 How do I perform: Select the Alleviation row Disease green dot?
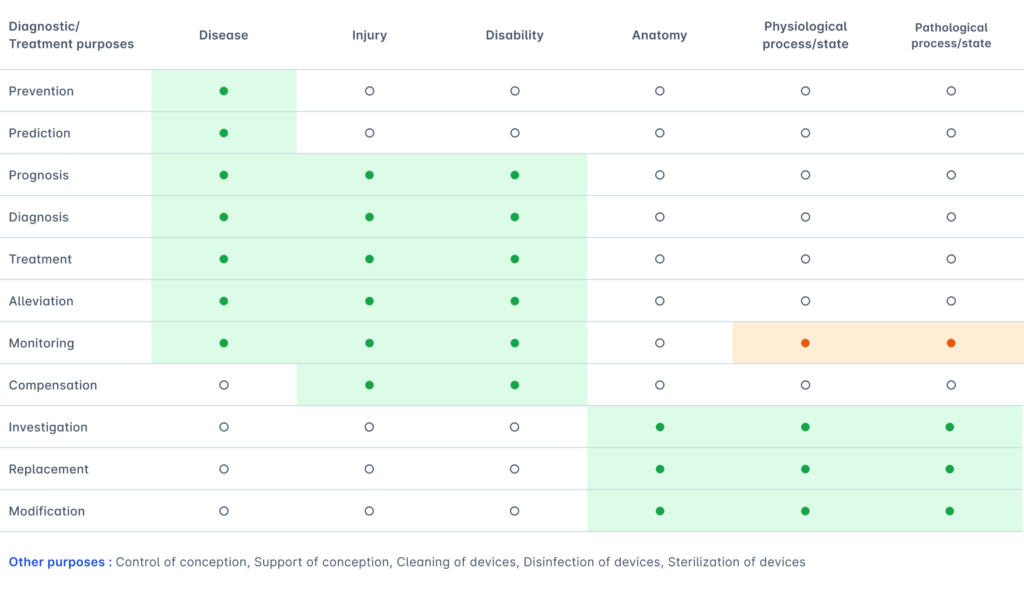point(224,301)
